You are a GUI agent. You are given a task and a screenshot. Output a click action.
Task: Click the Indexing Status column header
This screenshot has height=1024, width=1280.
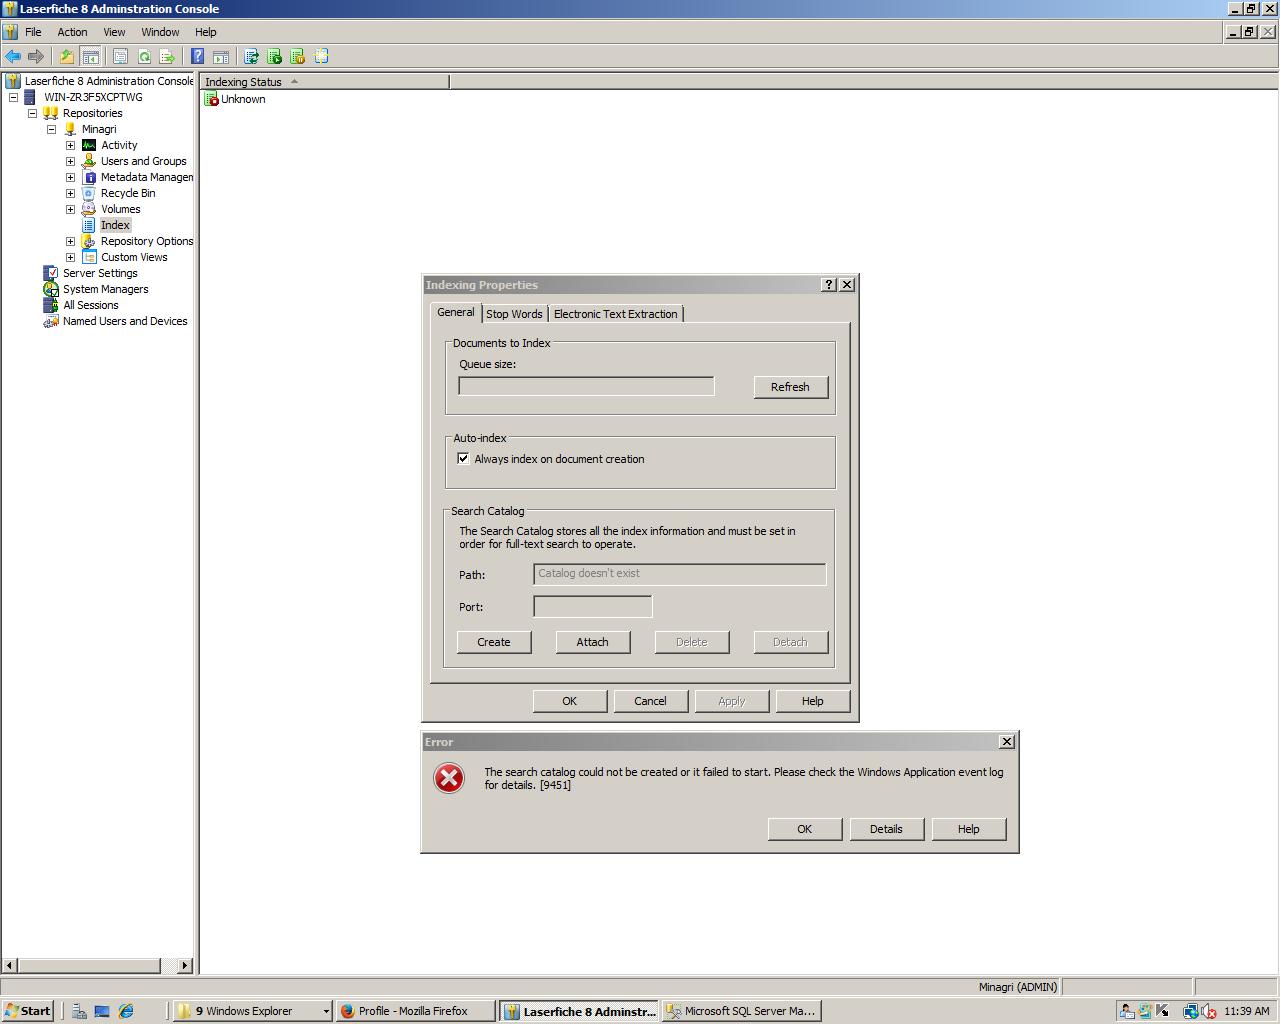(324, 82)
